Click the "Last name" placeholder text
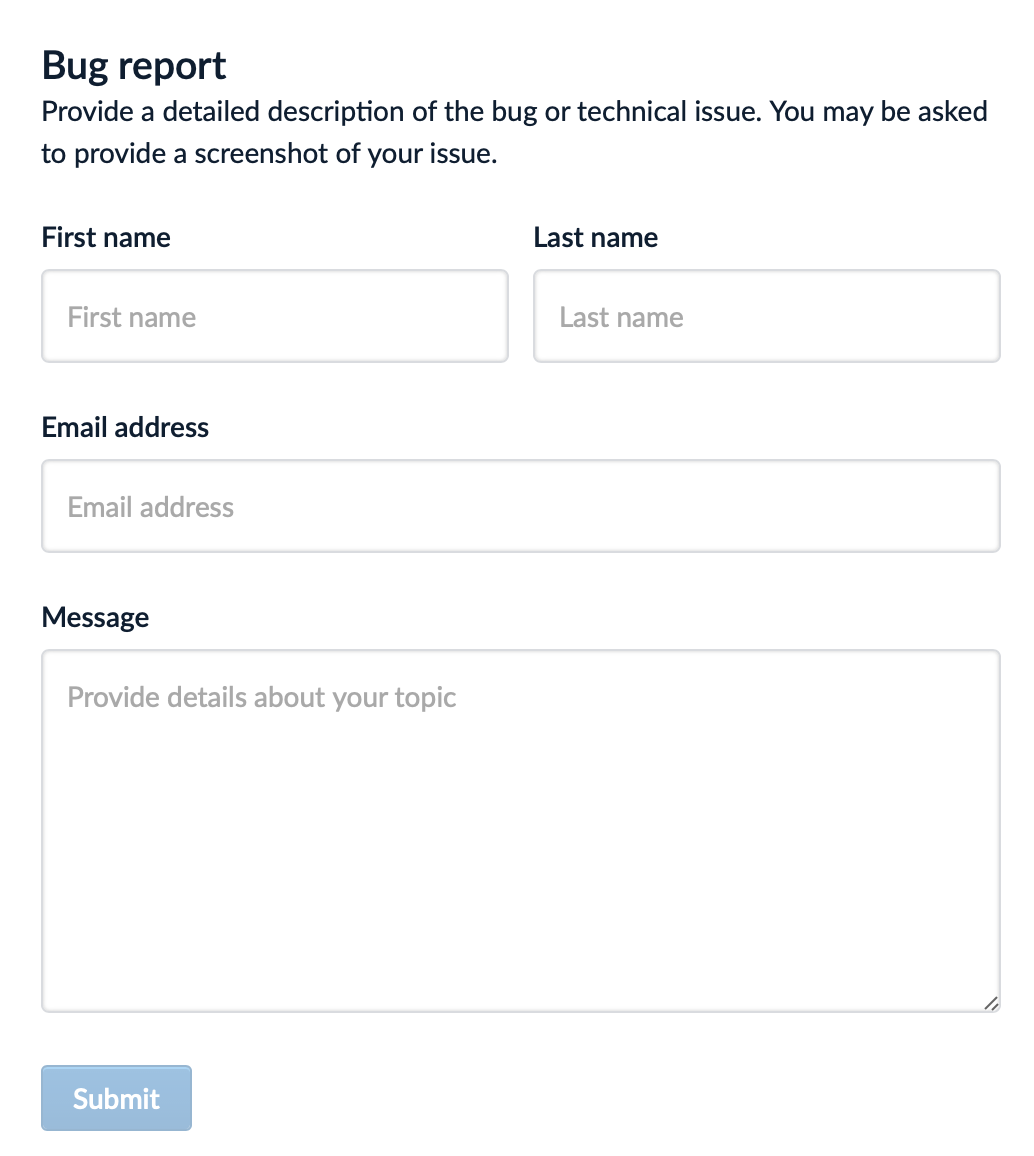Viewport: 1034px width, 1156px height. [x=621, y=317]
